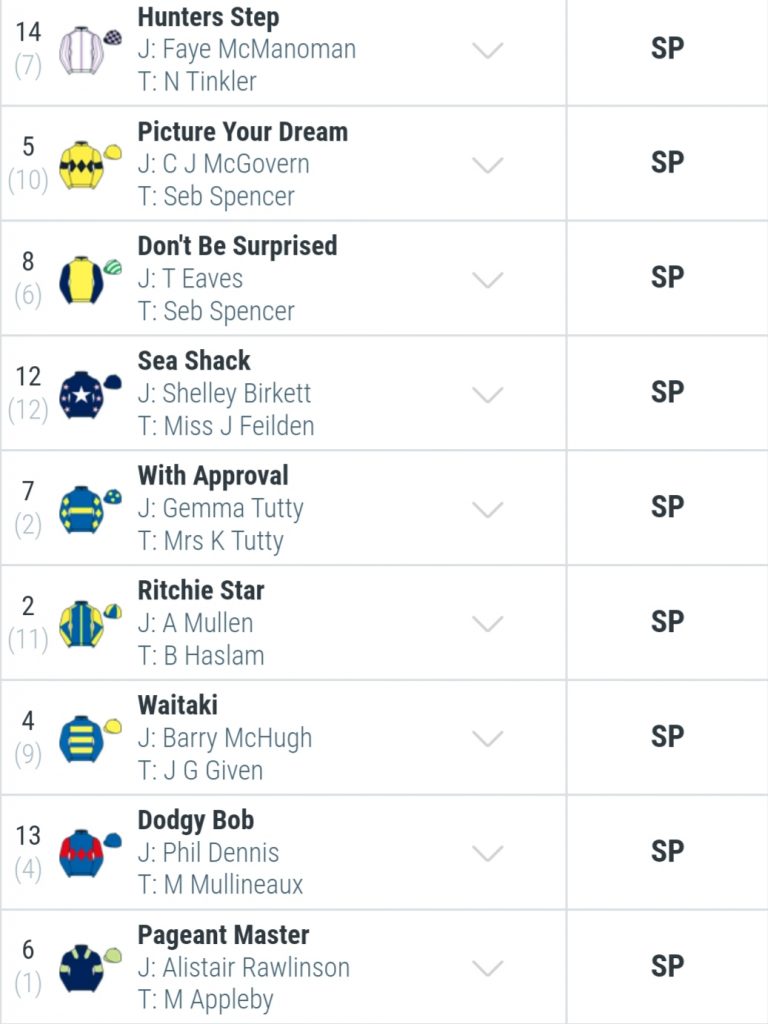Click Ritchie Star striped silks icon
The image size is (768, 1024).
click(x=89, y=624)
